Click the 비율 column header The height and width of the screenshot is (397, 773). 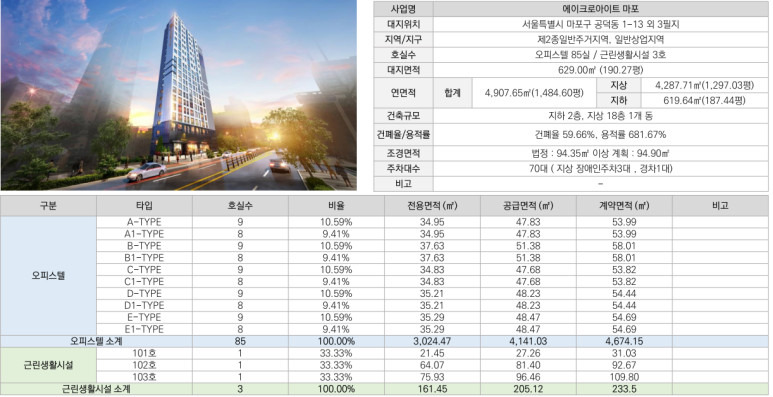[336, 206]
